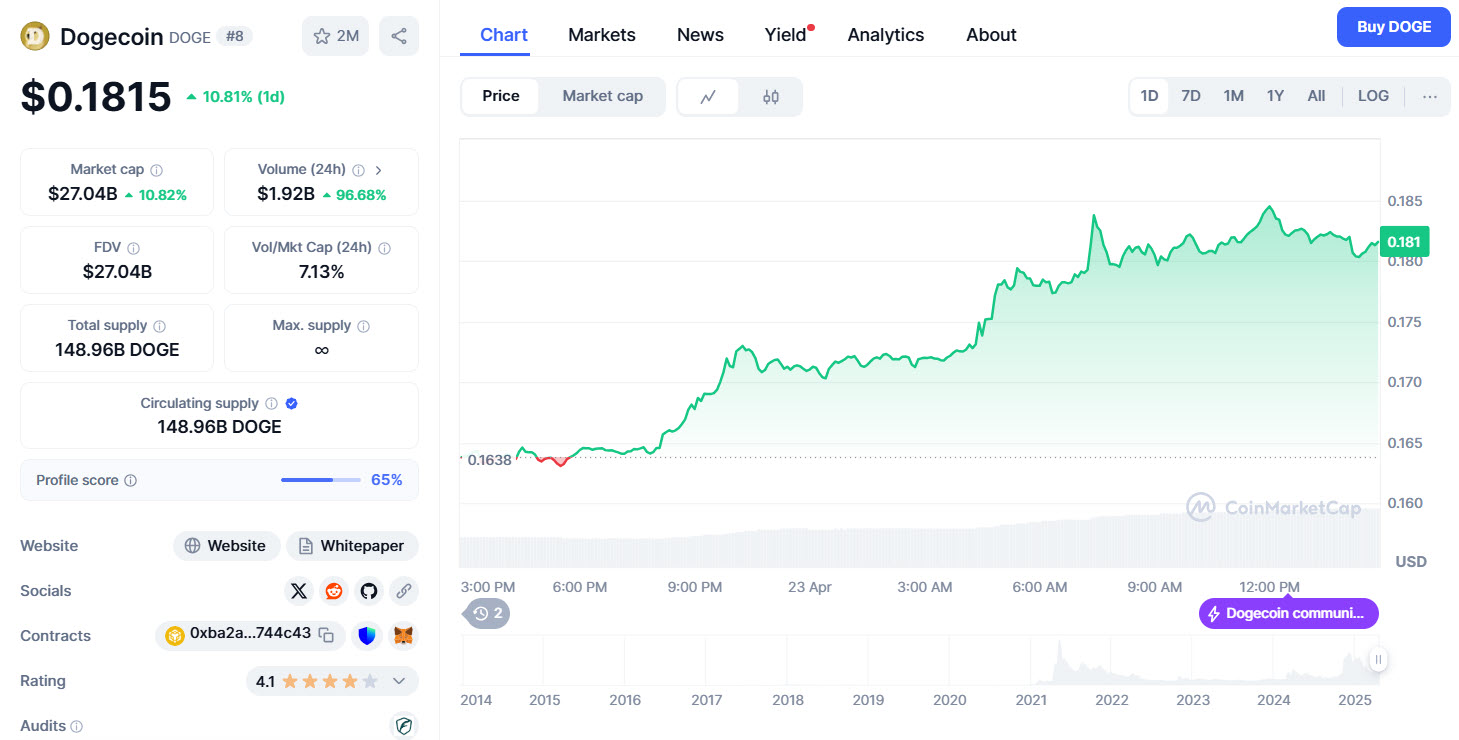Viewport: 1459px width, 740px height.
Task: Set chart range to 1D
Action: pyautogui.click(x=1150, y=96)
